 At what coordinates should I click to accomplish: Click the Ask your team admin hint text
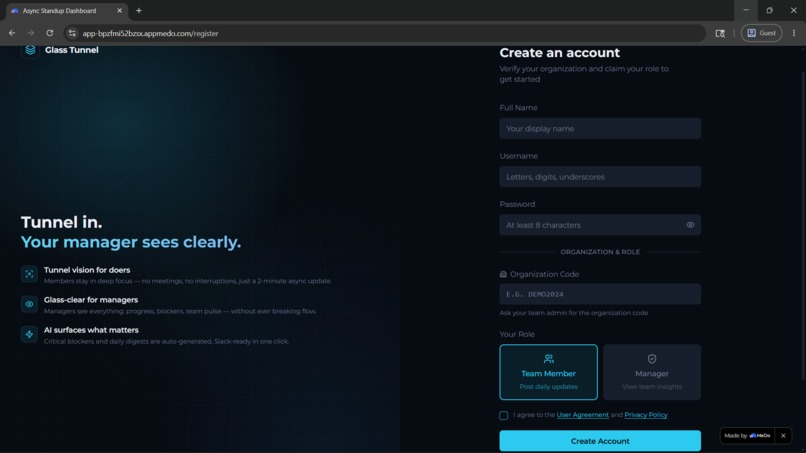(574, 313)
